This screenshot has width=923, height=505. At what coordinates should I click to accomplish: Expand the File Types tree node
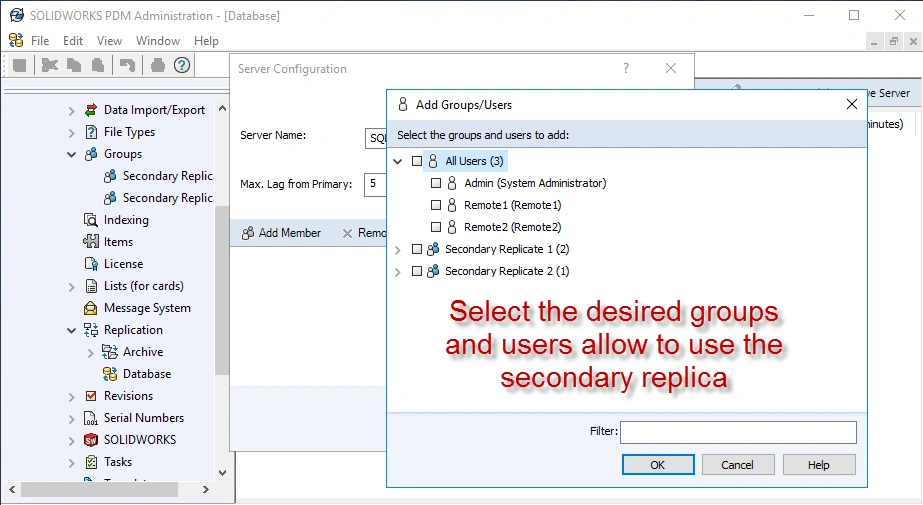pos(71,133)
